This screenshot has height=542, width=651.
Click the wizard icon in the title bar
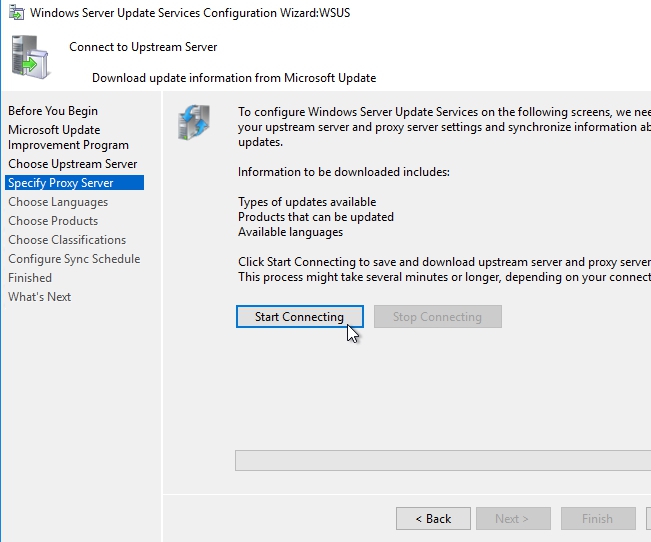click(13, 13)
